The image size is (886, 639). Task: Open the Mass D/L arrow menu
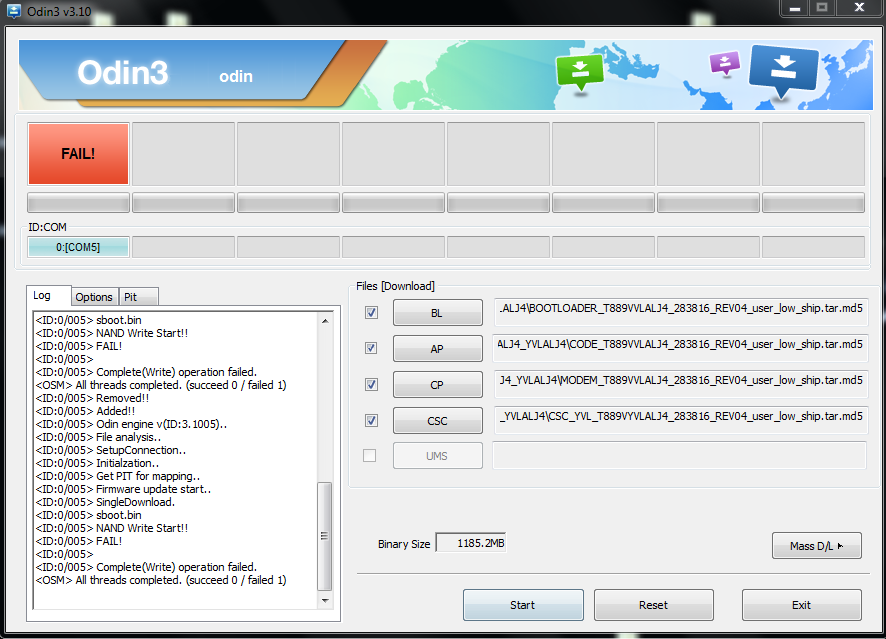coord(816,546)
